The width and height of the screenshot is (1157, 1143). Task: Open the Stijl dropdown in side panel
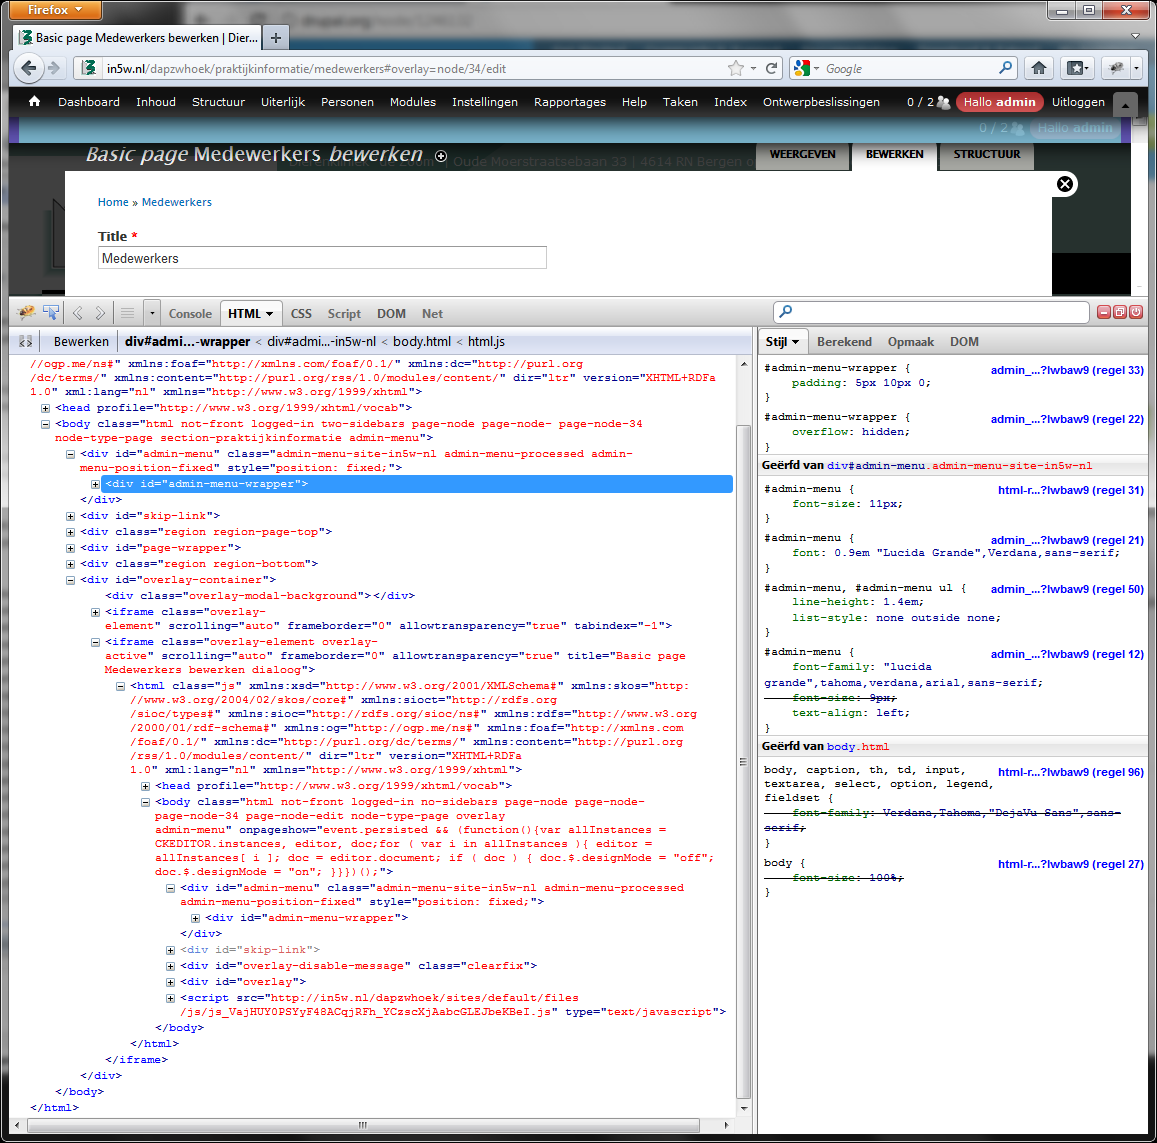(x=782, y=341)
